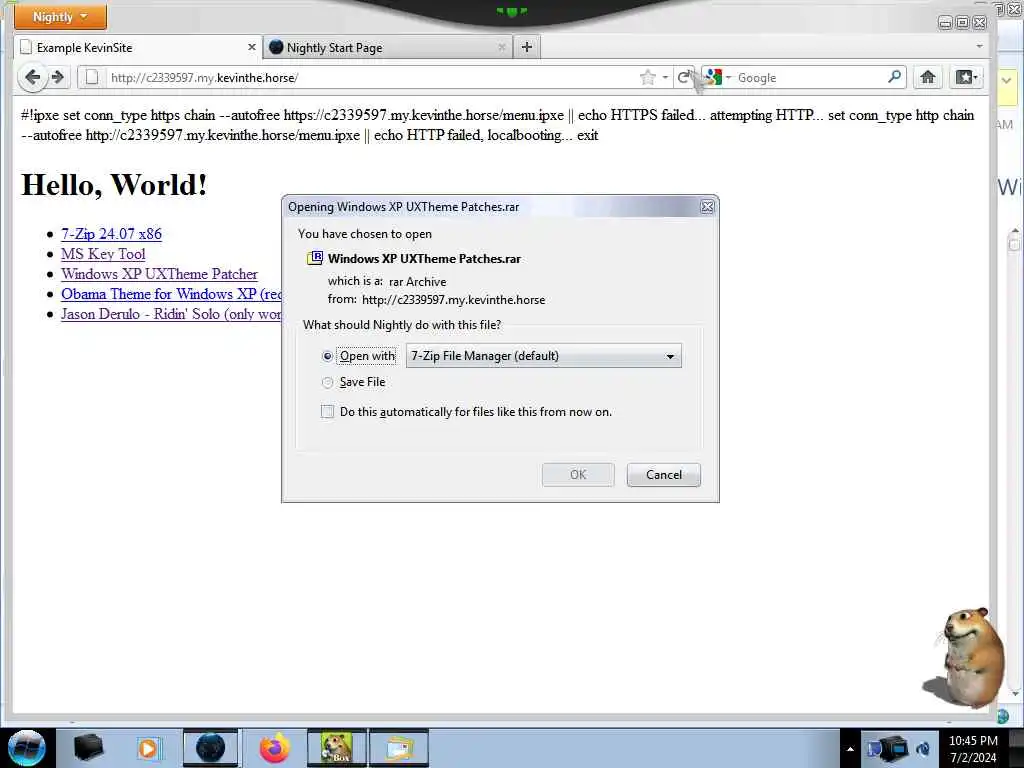Click the Windows XP UXTheme Patches.rar filename
The width and height of the screenshot is (1024, 768).
pos(424,259)
